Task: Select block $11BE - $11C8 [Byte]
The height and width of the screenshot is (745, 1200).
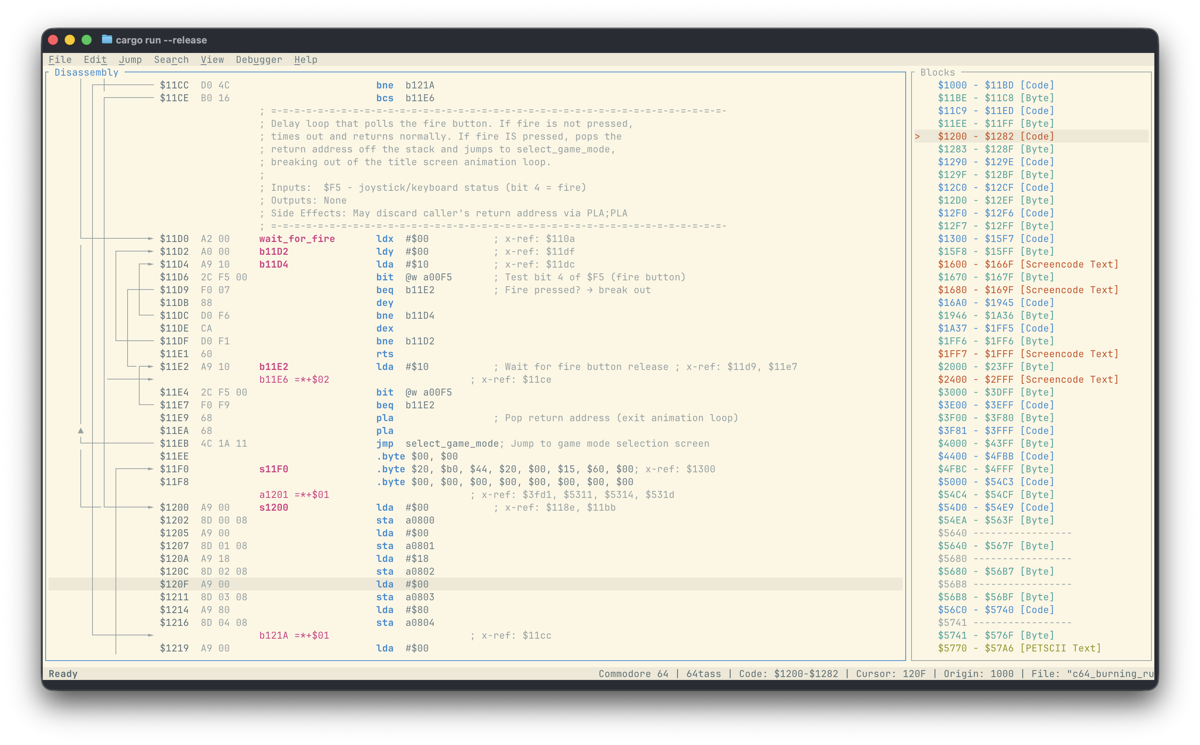Action: point(995,98)
